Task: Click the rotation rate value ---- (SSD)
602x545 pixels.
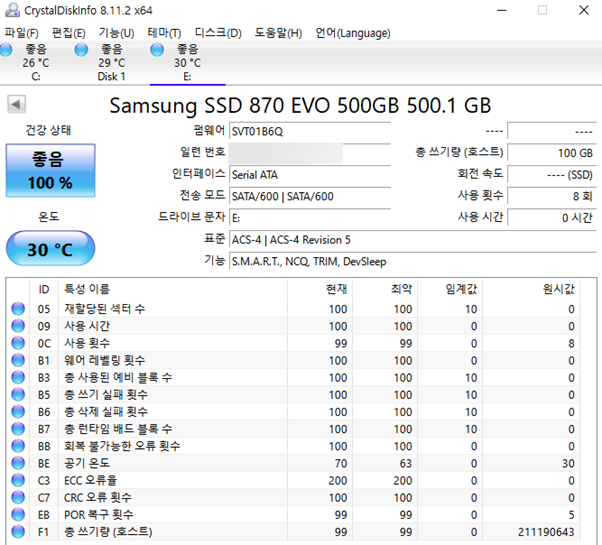Action: pyautogui.click(x=552, y=175)
